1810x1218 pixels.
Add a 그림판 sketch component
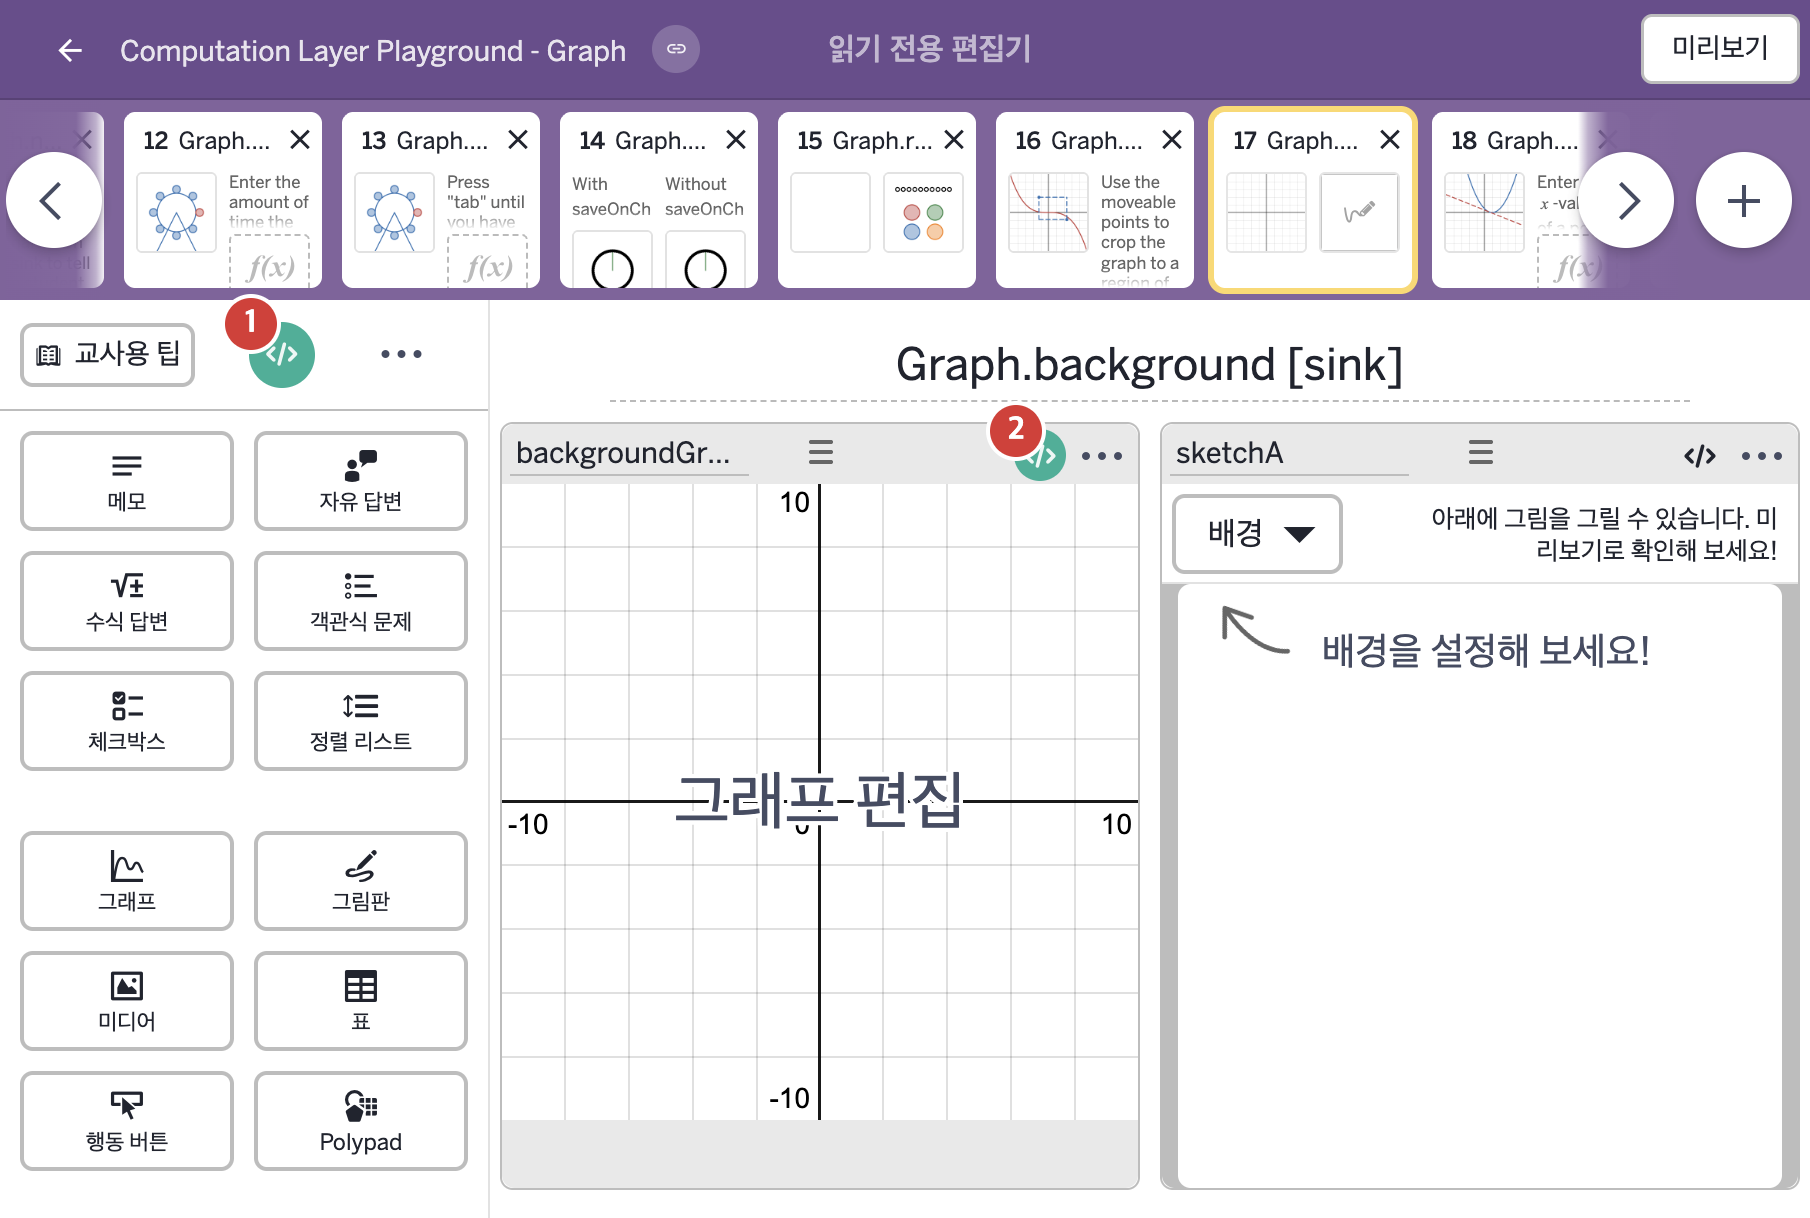click(x=361, y=881)
